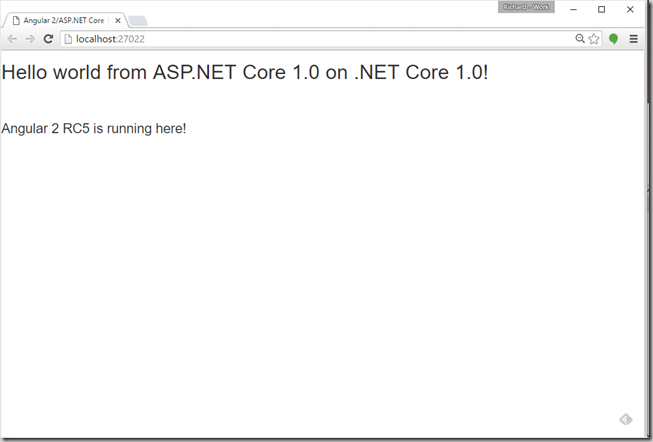Open the Richard - Work profile button
Viewport: 653px width, 442px height.
pyautogui.click(x=526, y=7)
